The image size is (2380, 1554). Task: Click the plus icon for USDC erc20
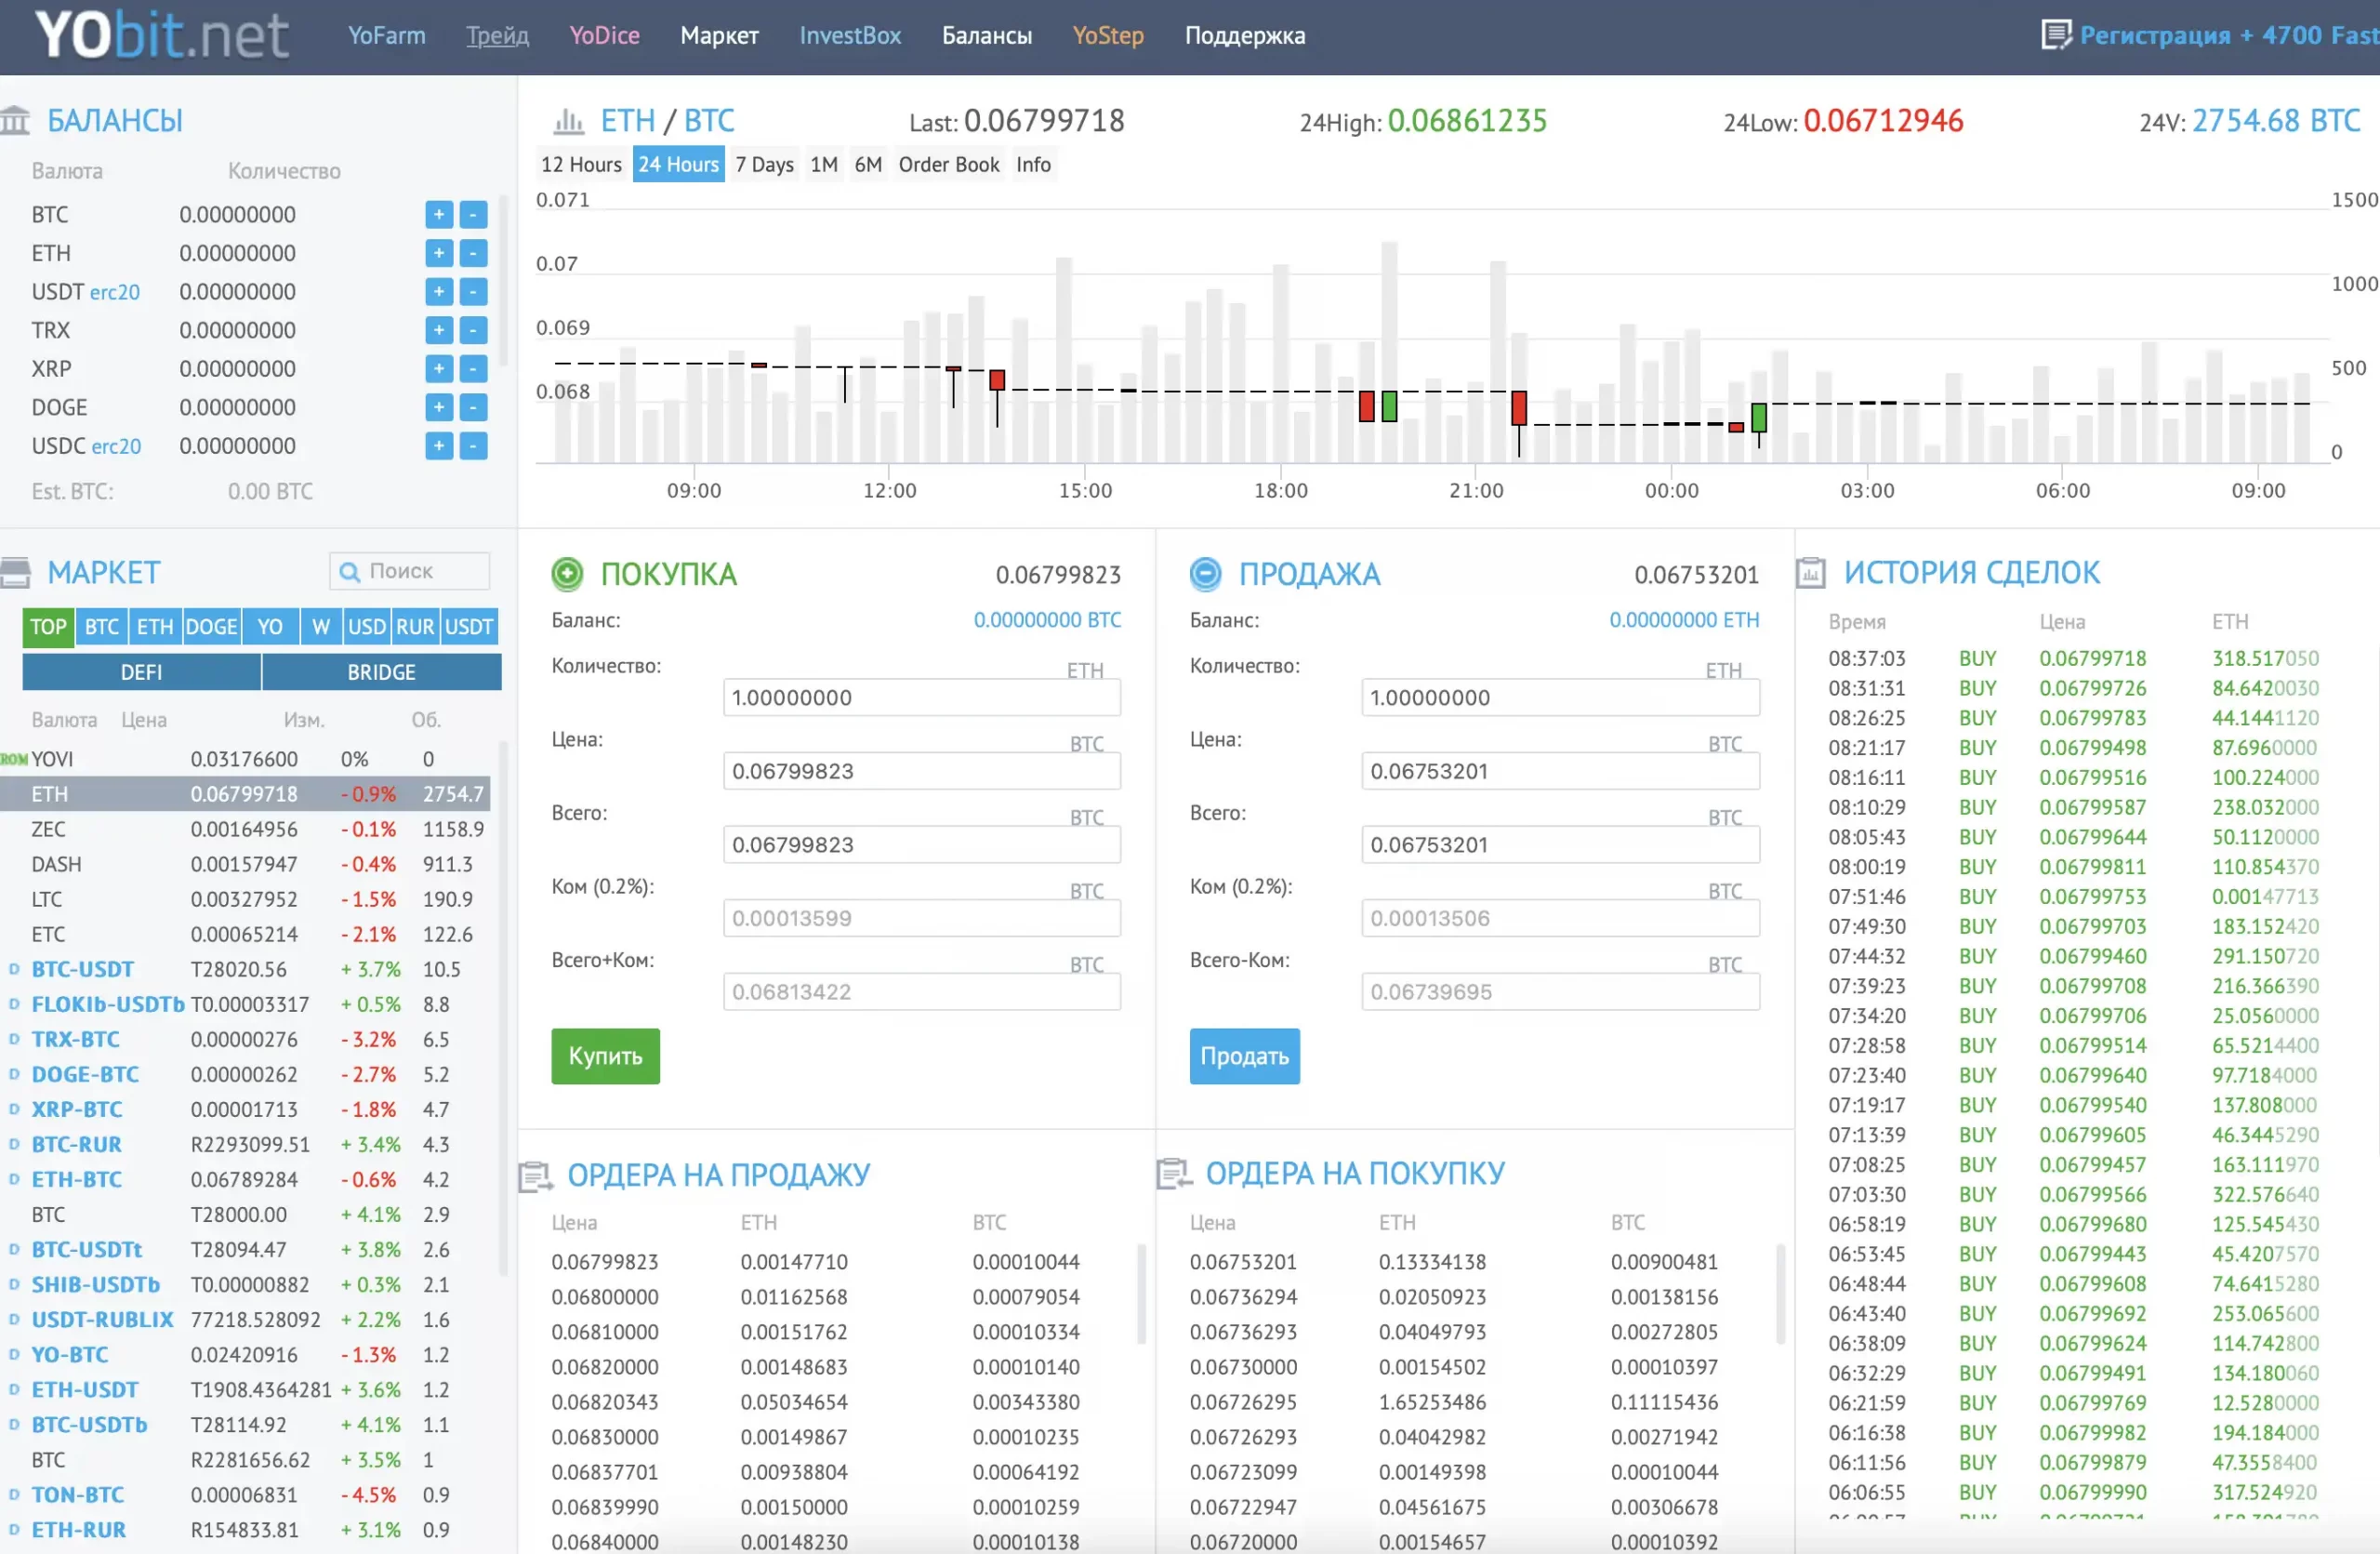point(439,445)
